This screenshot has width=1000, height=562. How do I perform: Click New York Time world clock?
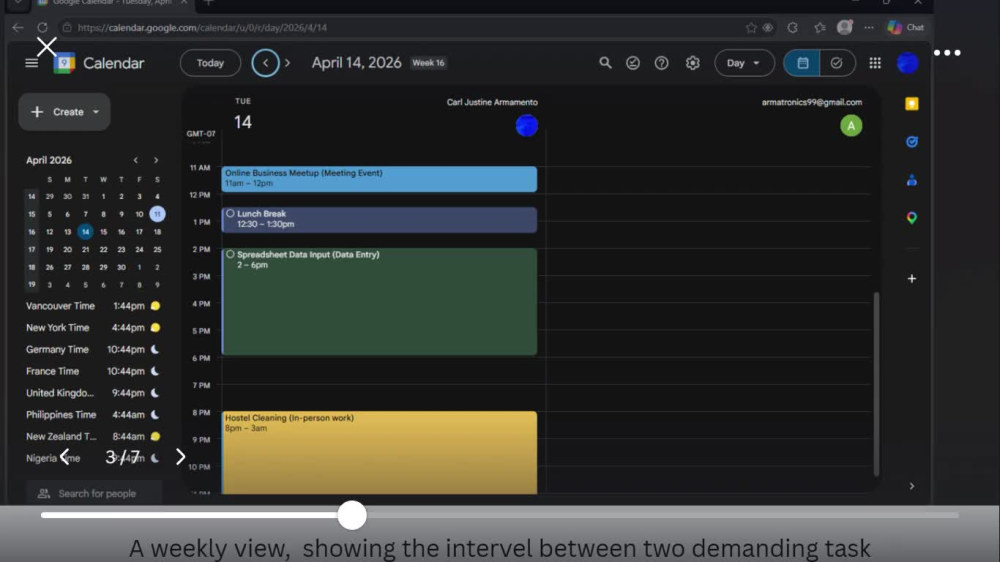pos(93,327)
